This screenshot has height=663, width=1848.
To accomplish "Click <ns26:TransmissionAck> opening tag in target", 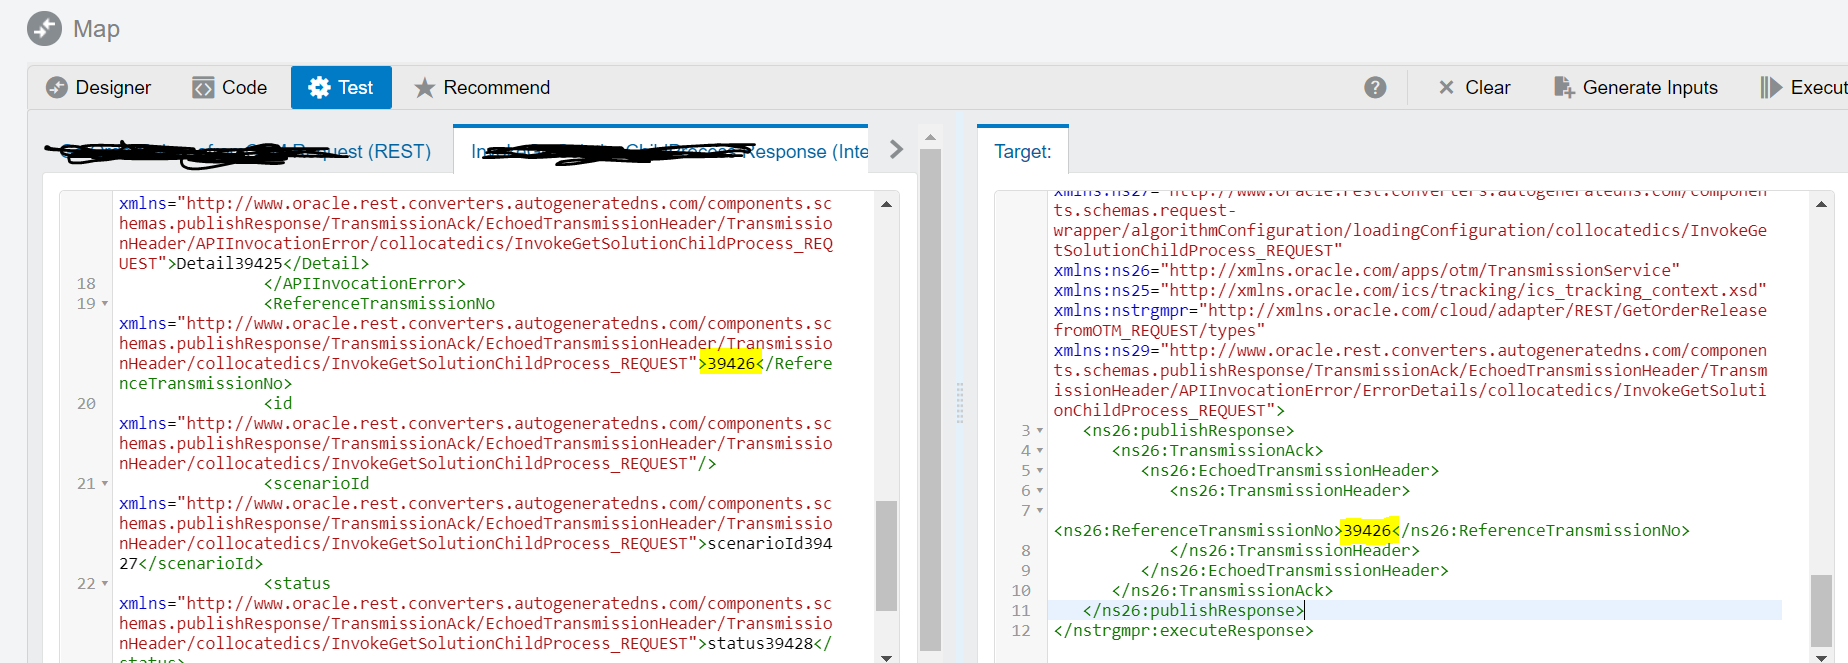I will pyautogui.click(x=1217, y=451).
